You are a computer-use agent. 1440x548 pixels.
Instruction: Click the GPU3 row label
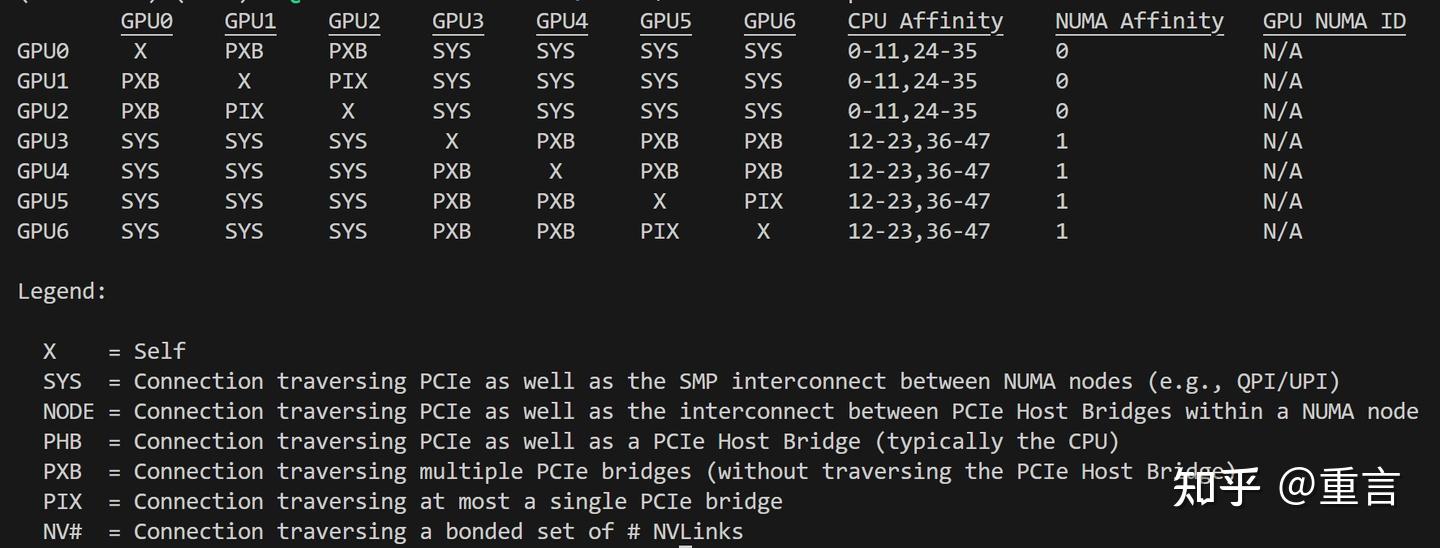pos(43,141)
